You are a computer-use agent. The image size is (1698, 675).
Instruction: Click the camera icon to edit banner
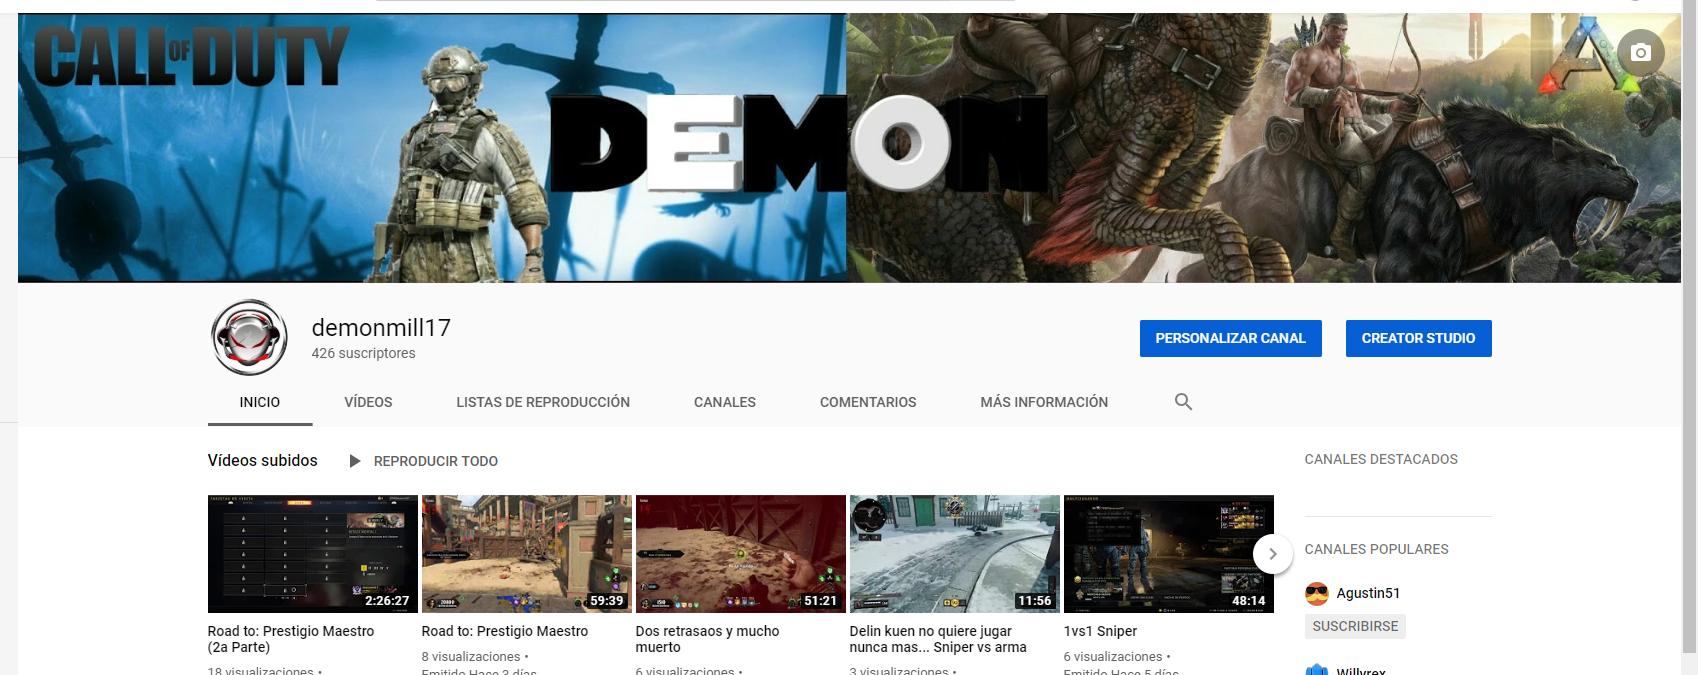[x=1640, y=53]
